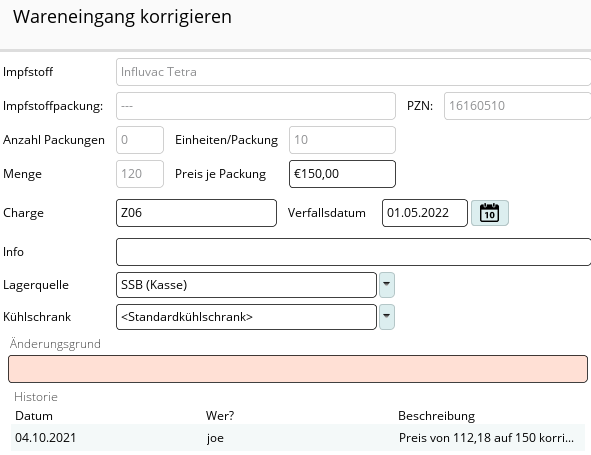The height and width of the screenshot is (455, 591).
Task: Expand the Kühlschrank dropdown arrow
Action: point(387,317)
